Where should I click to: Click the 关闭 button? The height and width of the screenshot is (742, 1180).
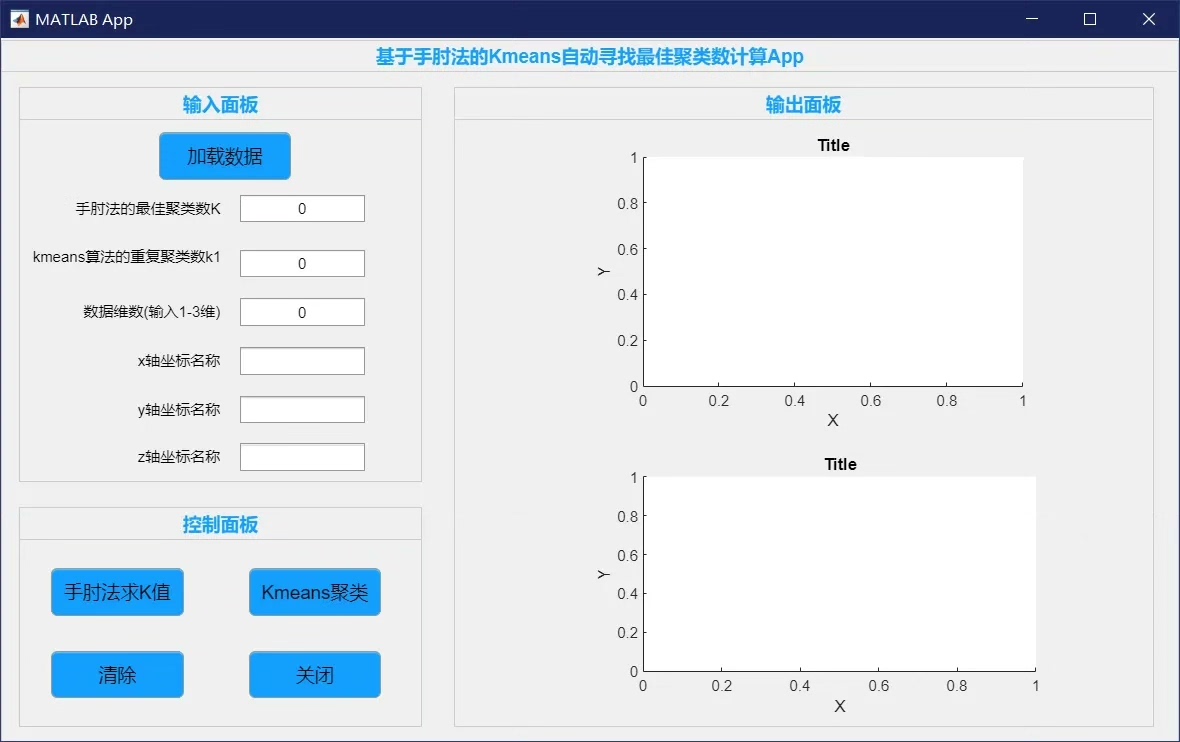coord(315,674)
